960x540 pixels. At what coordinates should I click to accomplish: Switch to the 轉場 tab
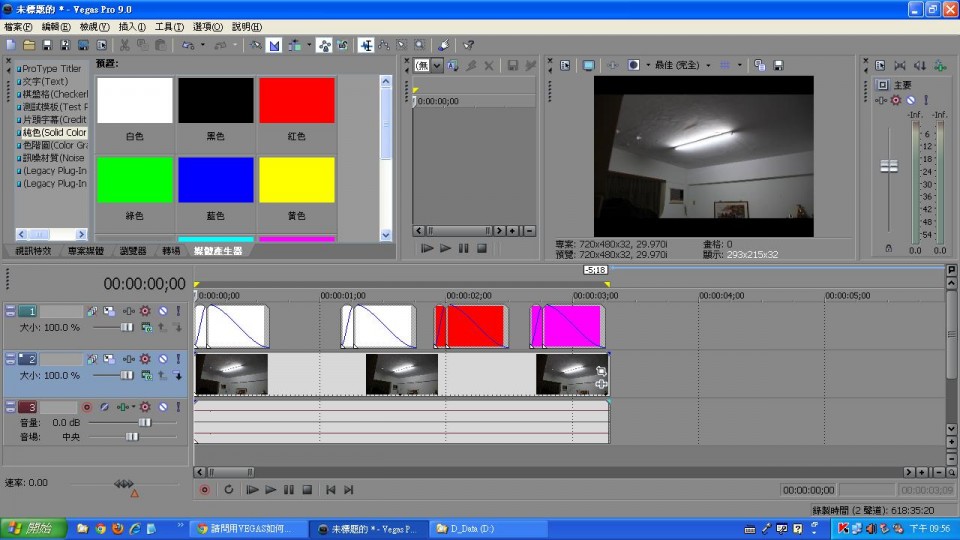pos(170,250)
